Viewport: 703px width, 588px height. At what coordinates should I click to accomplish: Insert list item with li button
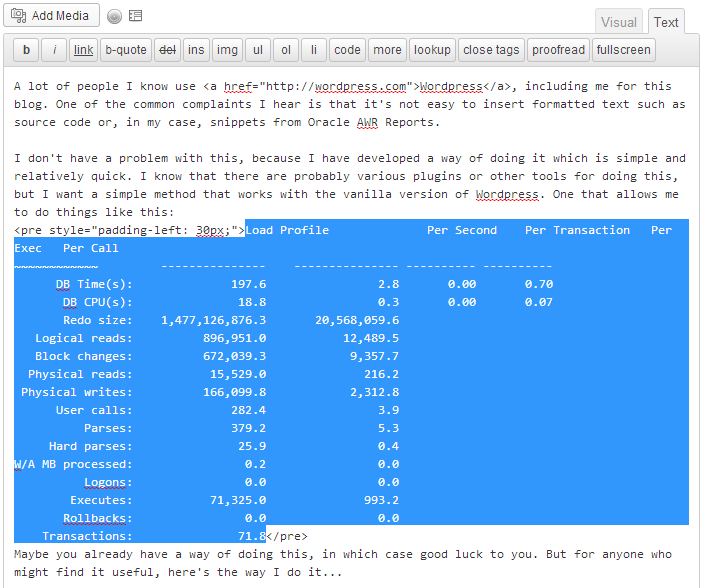(315, 50)
